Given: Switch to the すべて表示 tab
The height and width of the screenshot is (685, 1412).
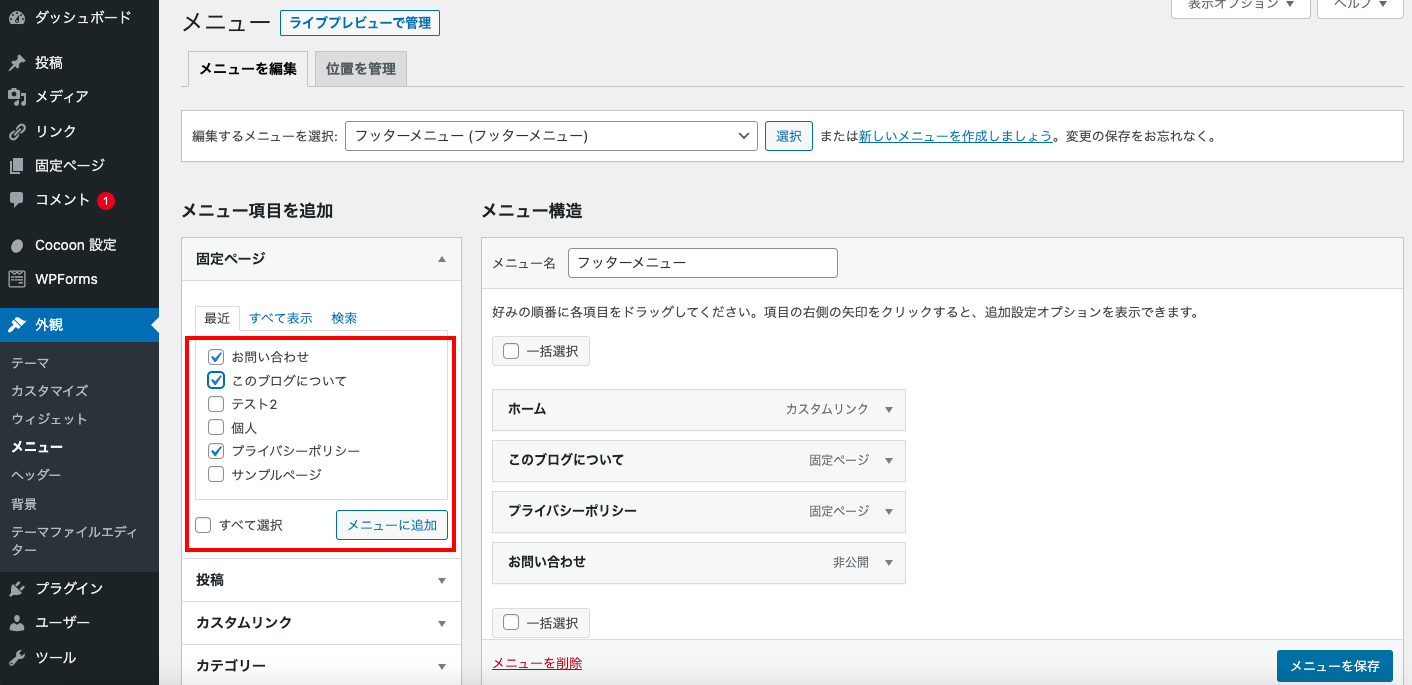Looking at the screenshot, I should pos(280,318).
